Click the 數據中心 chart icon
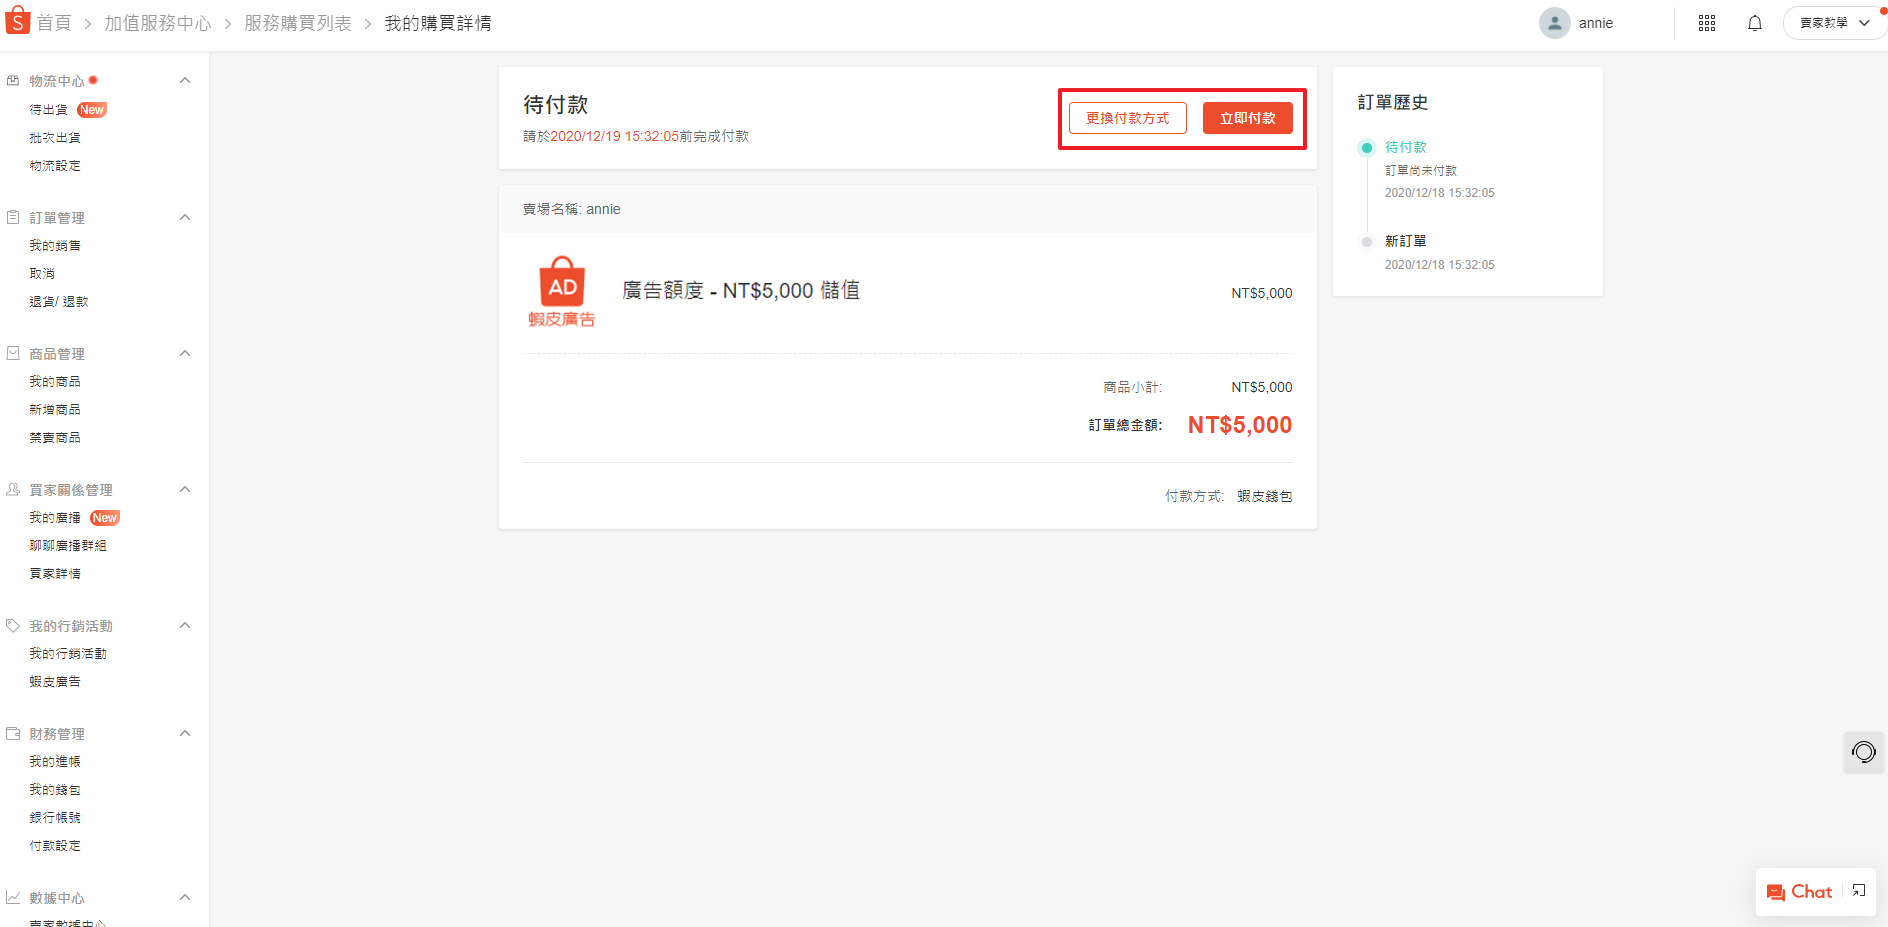Image resolution: width=1888 pixels, height=927 pixels. (x=13, y=897)
